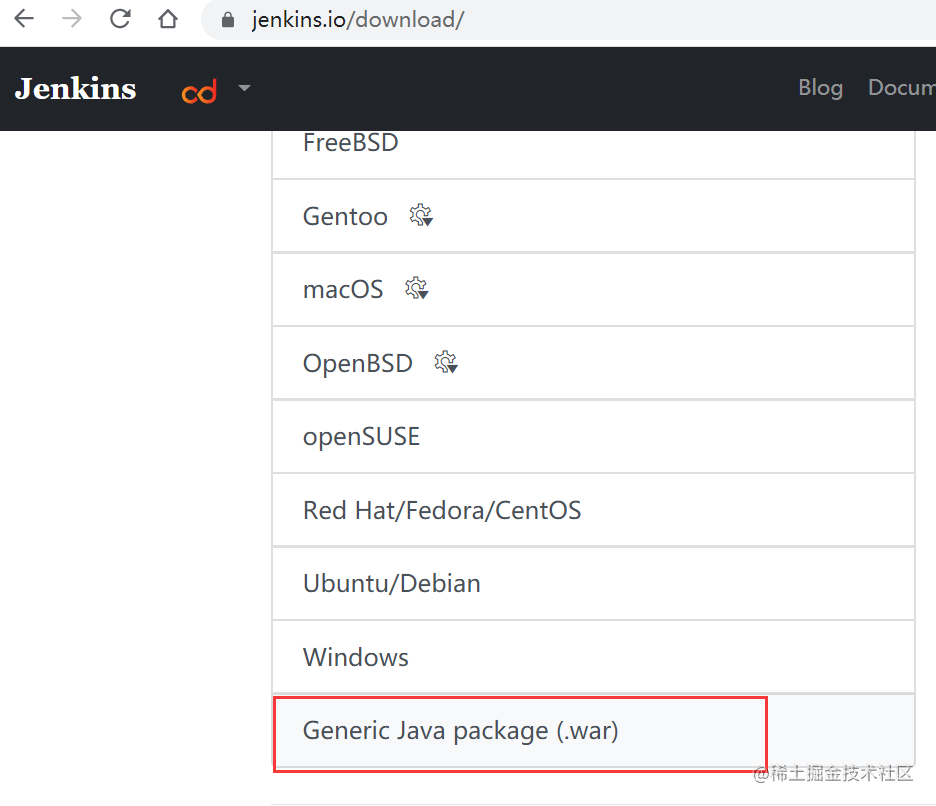
Task: Click the browser back arrow
Action: [23, 19]
